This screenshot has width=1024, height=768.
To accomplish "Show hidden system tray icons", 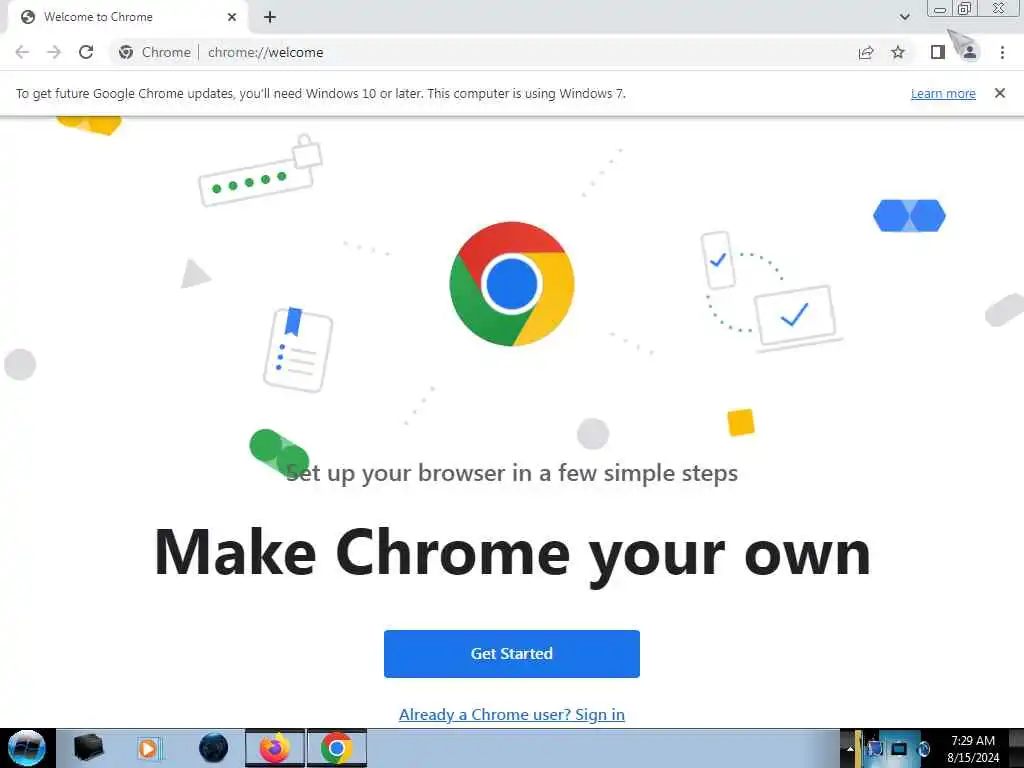I will (850, 748).
